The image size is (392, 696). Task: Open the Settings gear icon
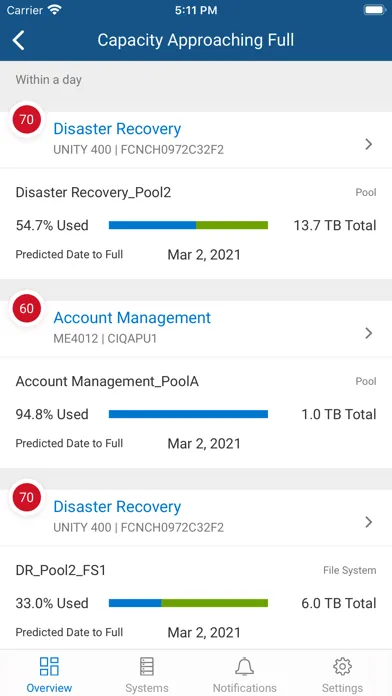point(342,666)
